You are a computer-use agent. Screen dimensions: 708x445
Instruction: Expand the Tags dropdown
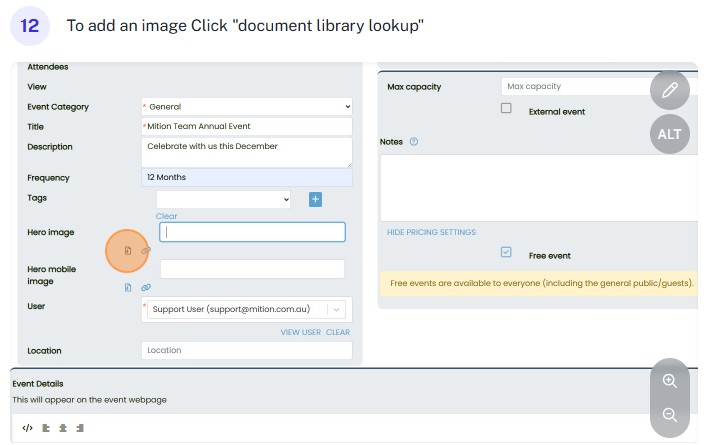286,199
